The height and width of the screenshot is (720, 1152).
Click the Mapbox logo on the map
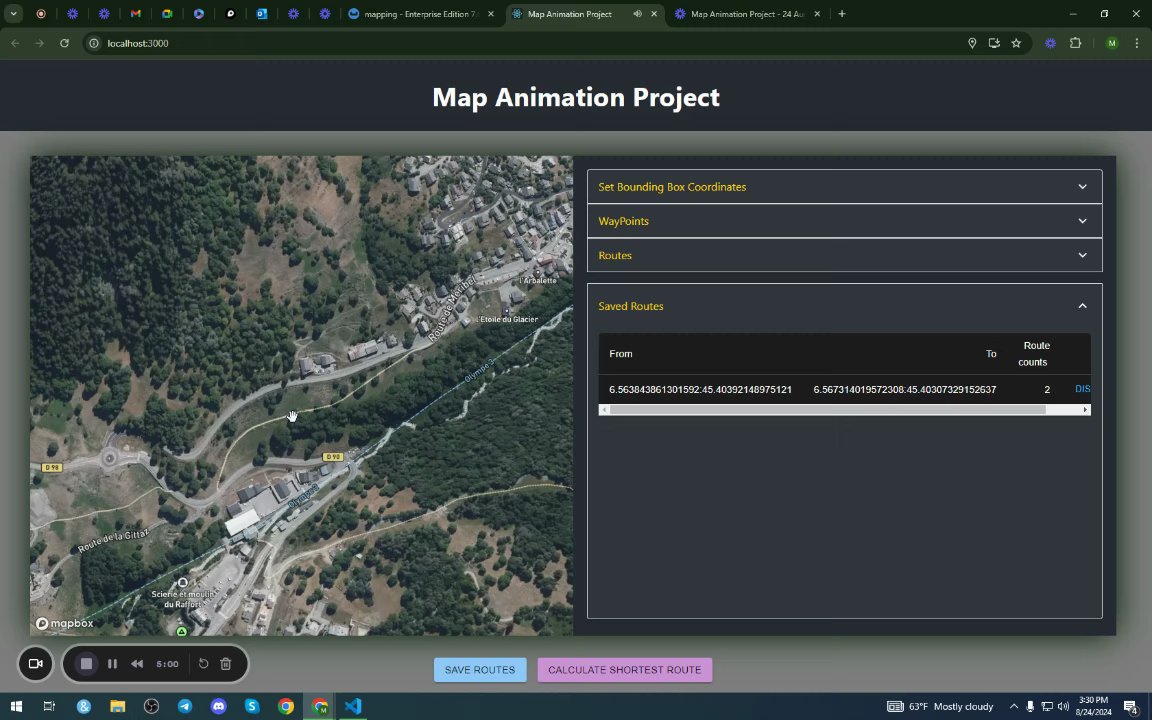click(65, 624)
